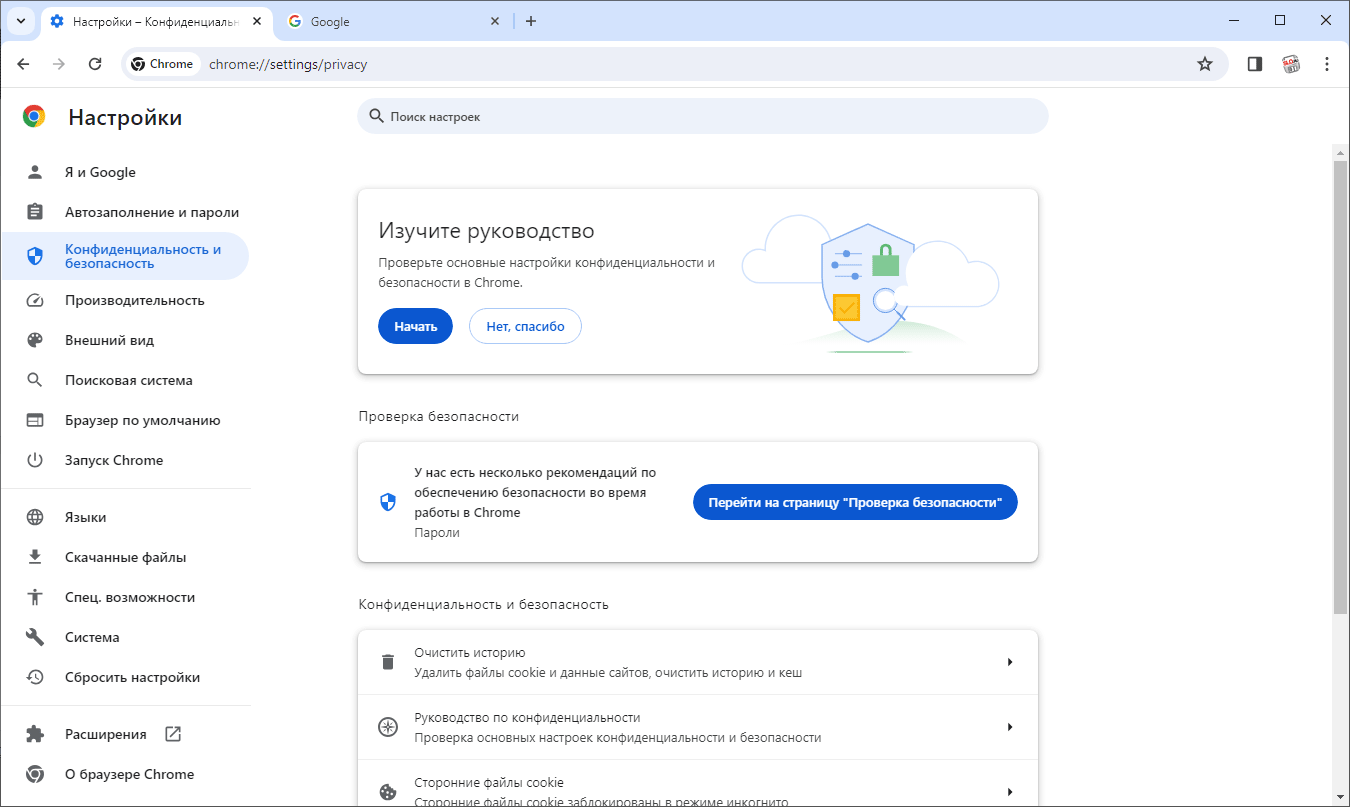Open the tab search dropdown arrow
The image size is (1350, 807).
(x=20, y=21)
